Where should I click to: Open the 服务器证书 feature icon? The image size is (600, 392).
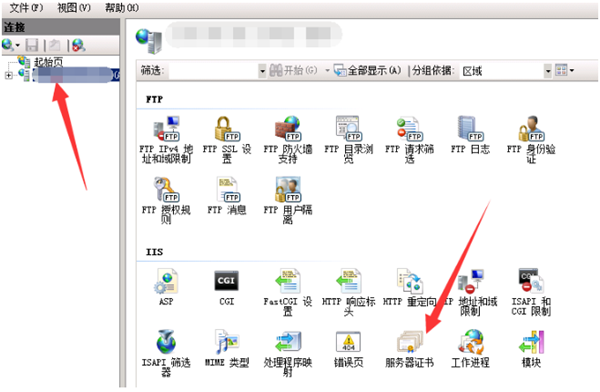pos(409,349)
